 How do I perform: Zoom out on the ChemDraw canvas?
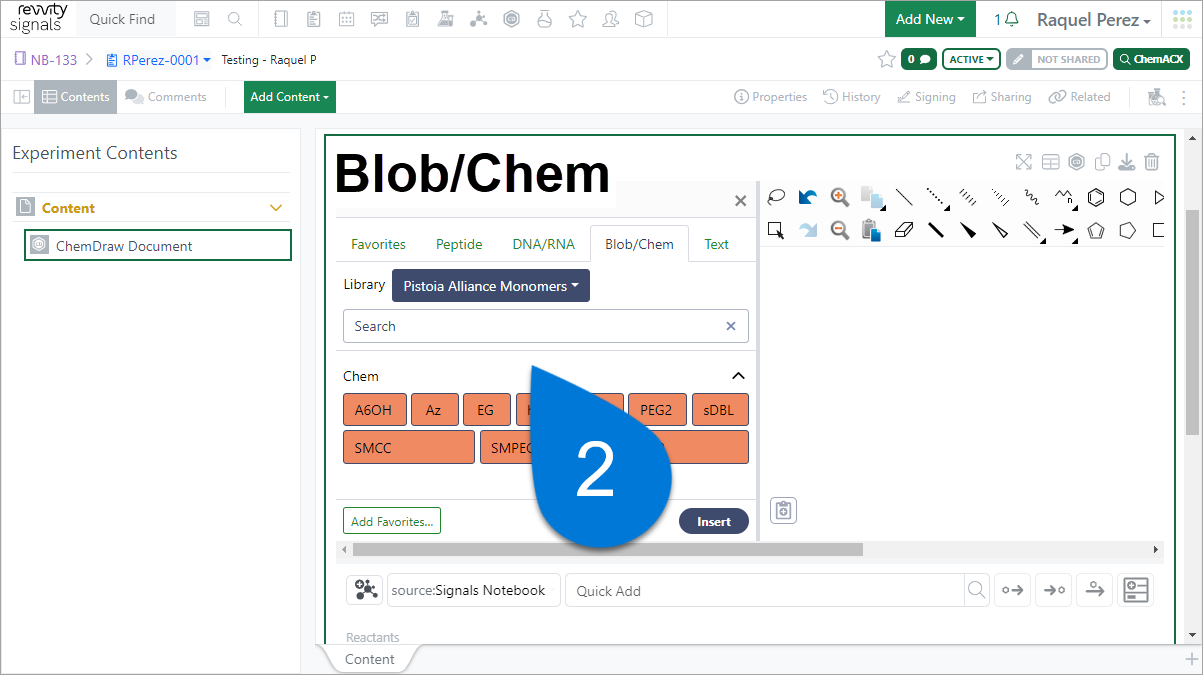click(x=840, y=230)
